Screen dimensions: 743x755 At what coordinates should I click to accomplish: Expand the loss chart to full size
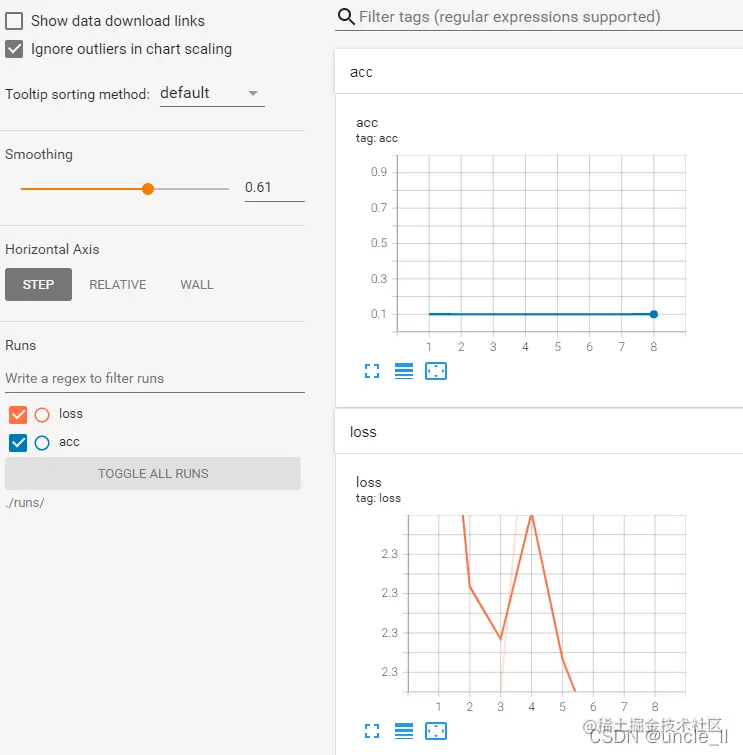(372, 730)
